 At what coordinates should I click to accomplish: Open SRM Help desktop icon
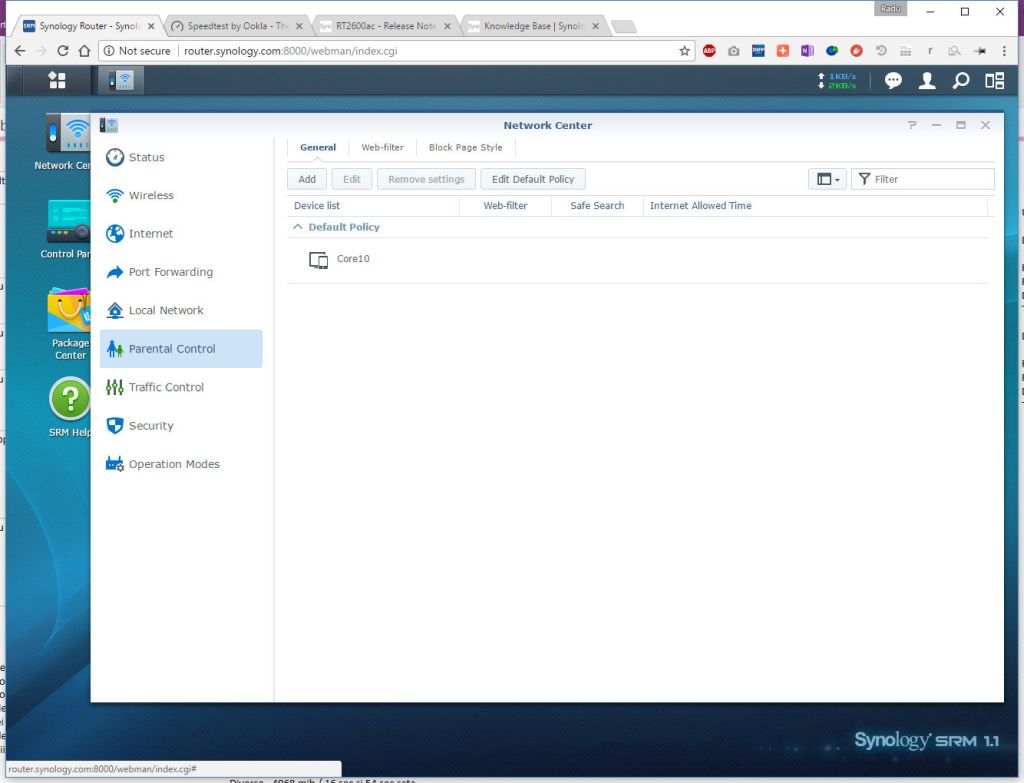coord(70,407)
